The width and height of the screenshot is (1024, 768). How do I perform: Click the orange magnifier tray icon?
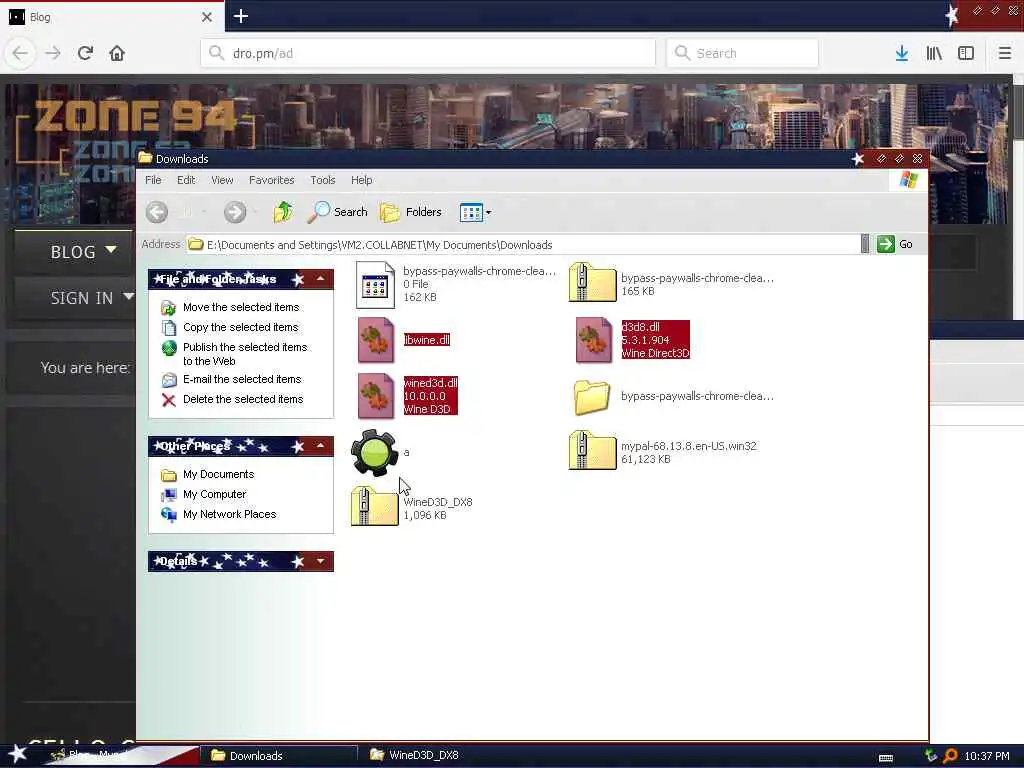950,756
